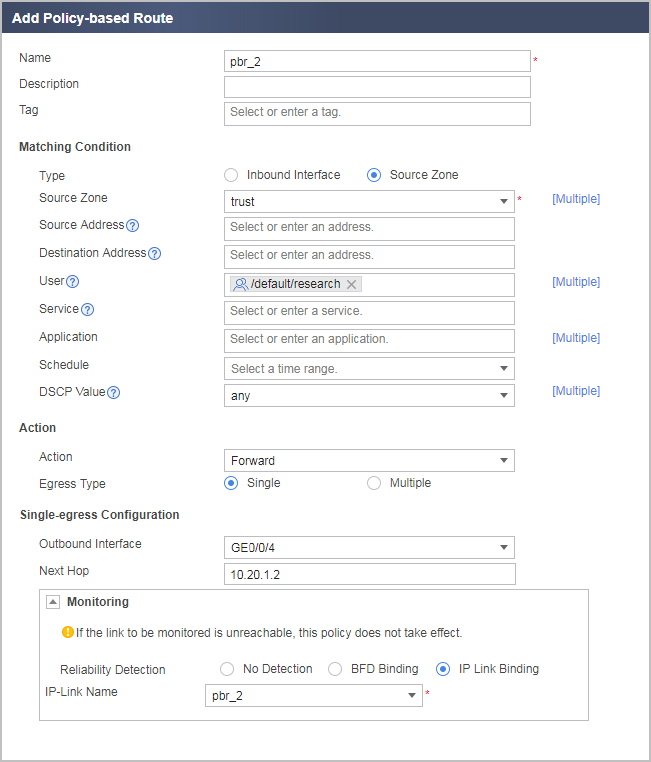
Task: Remove the /default/research user tag
Action: (x=352, y=284)
